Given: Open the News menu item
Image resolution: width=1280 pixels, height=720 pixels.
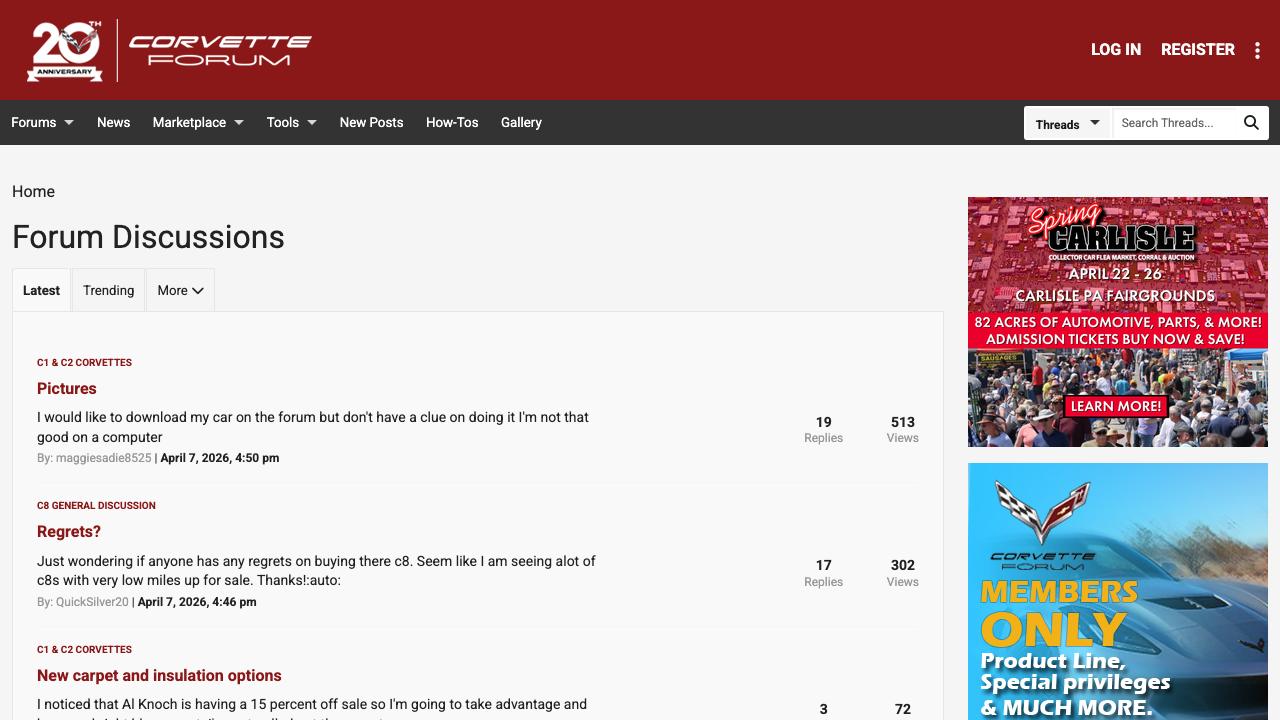Looking at the screenshot, I should (113, 122).
